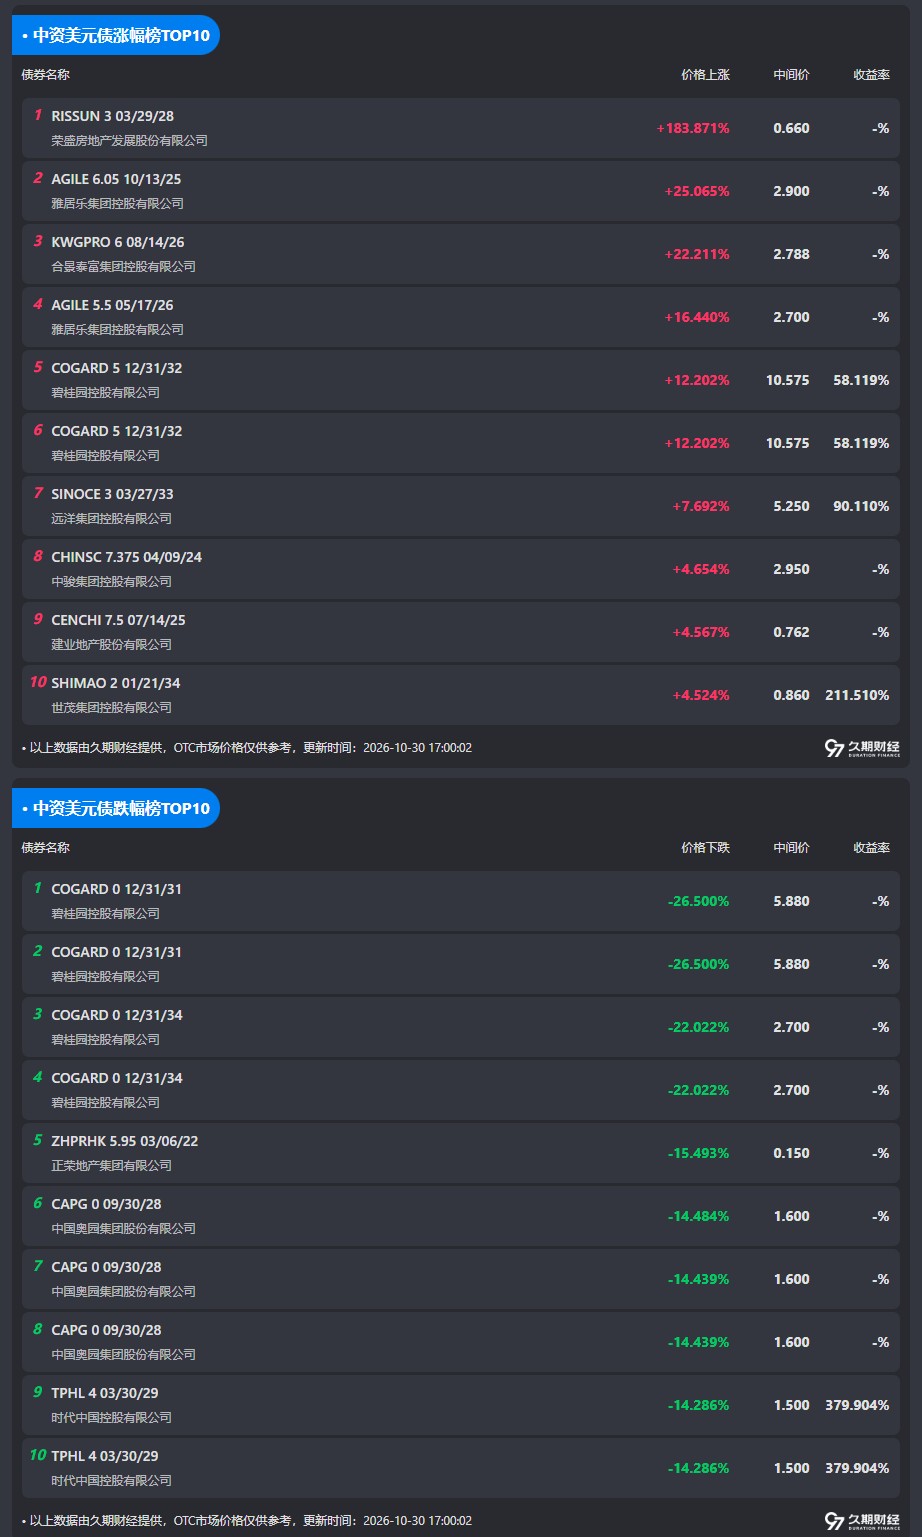Click issuer 世茂集团控股有限公司

coord(112,708)
